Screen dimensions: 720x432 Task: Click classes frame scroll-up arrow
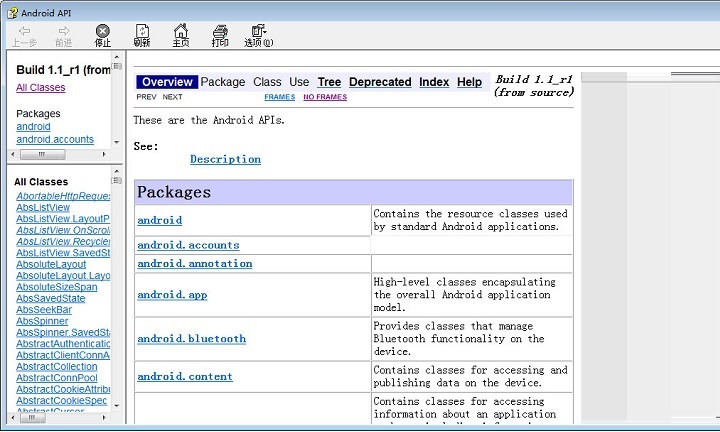tap(117, 171)
